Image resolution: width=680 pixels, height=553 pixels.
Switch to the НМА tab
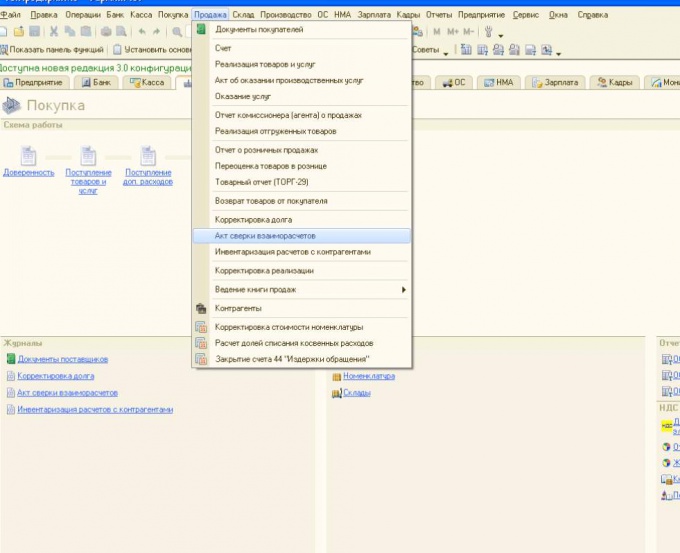click(x=499, y=82)
